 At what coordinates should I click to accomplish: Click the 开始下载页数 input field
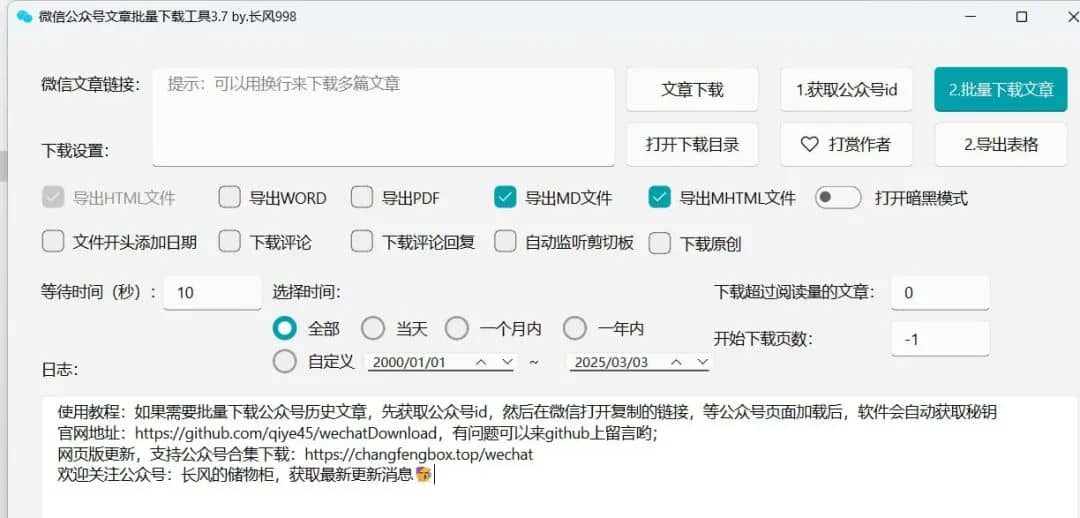pos(940,339)
